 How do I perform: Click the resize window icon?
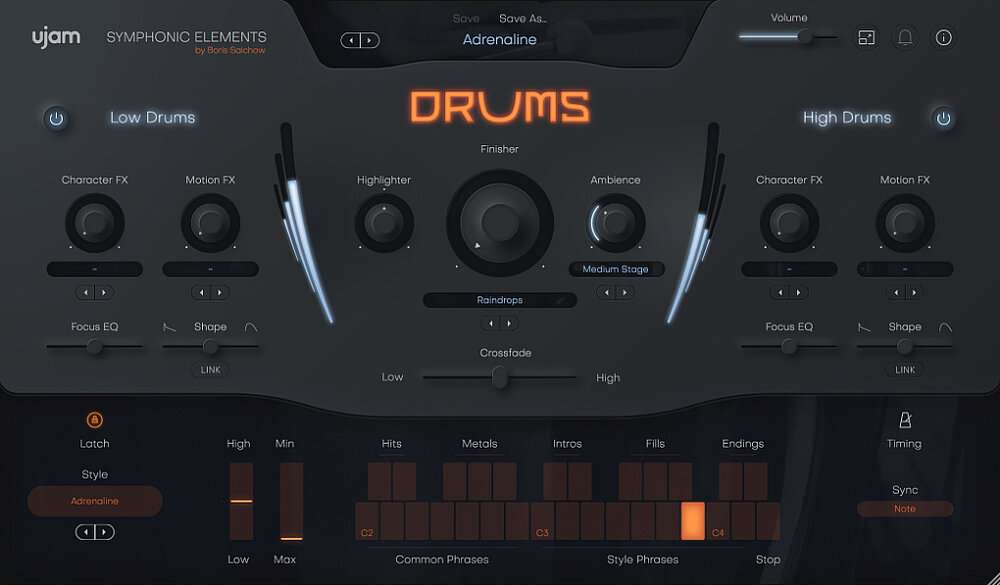866,37
